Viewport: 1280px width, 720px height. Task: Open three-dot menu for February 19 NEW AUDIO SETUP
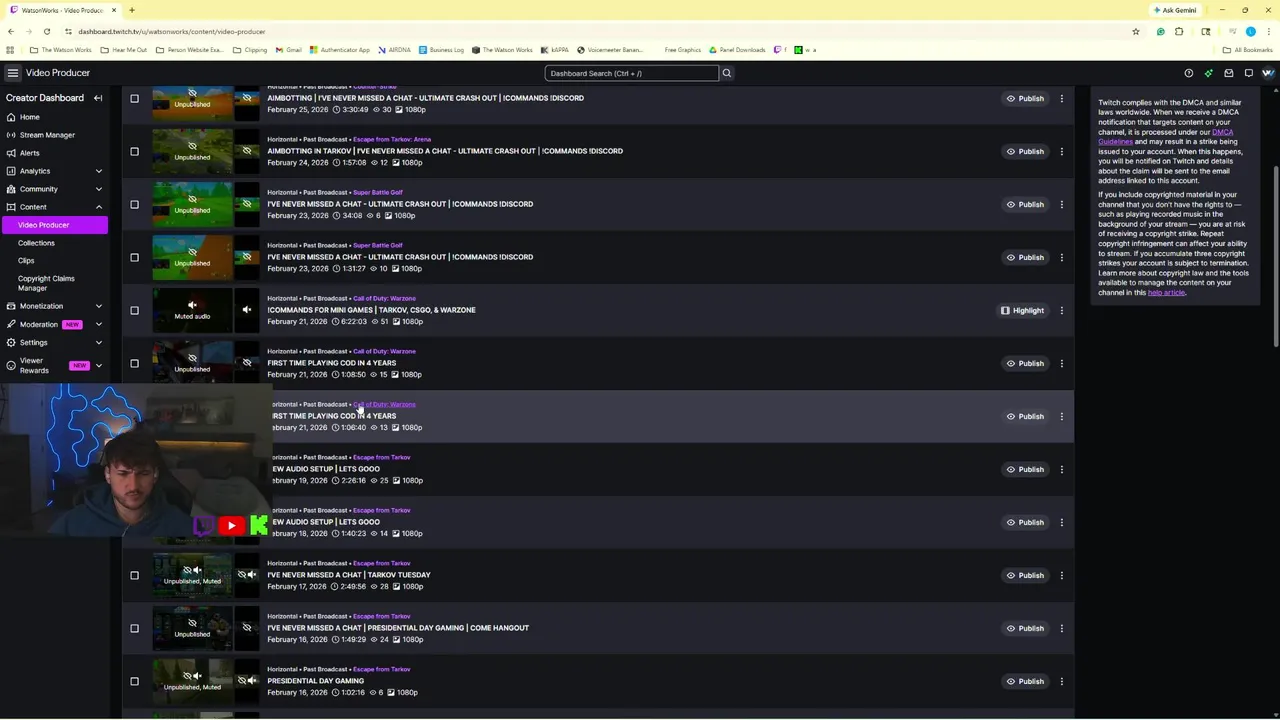1062,469
